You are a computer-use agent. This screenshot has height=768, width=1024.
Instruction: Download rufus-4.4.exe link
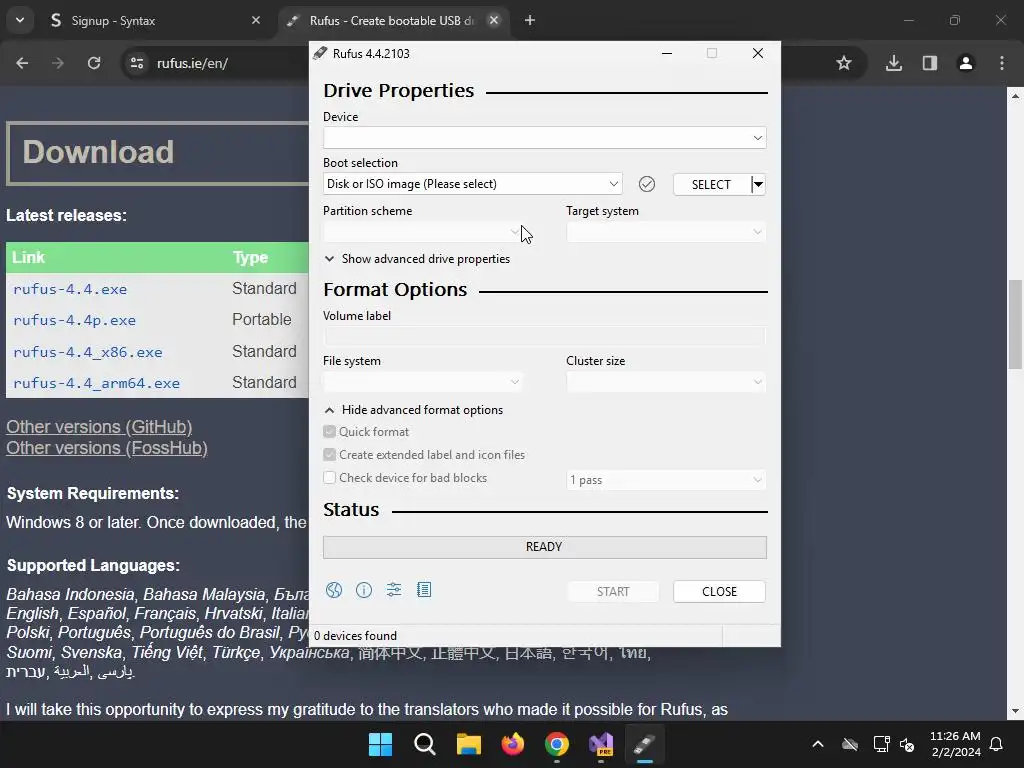pos(70,289)
